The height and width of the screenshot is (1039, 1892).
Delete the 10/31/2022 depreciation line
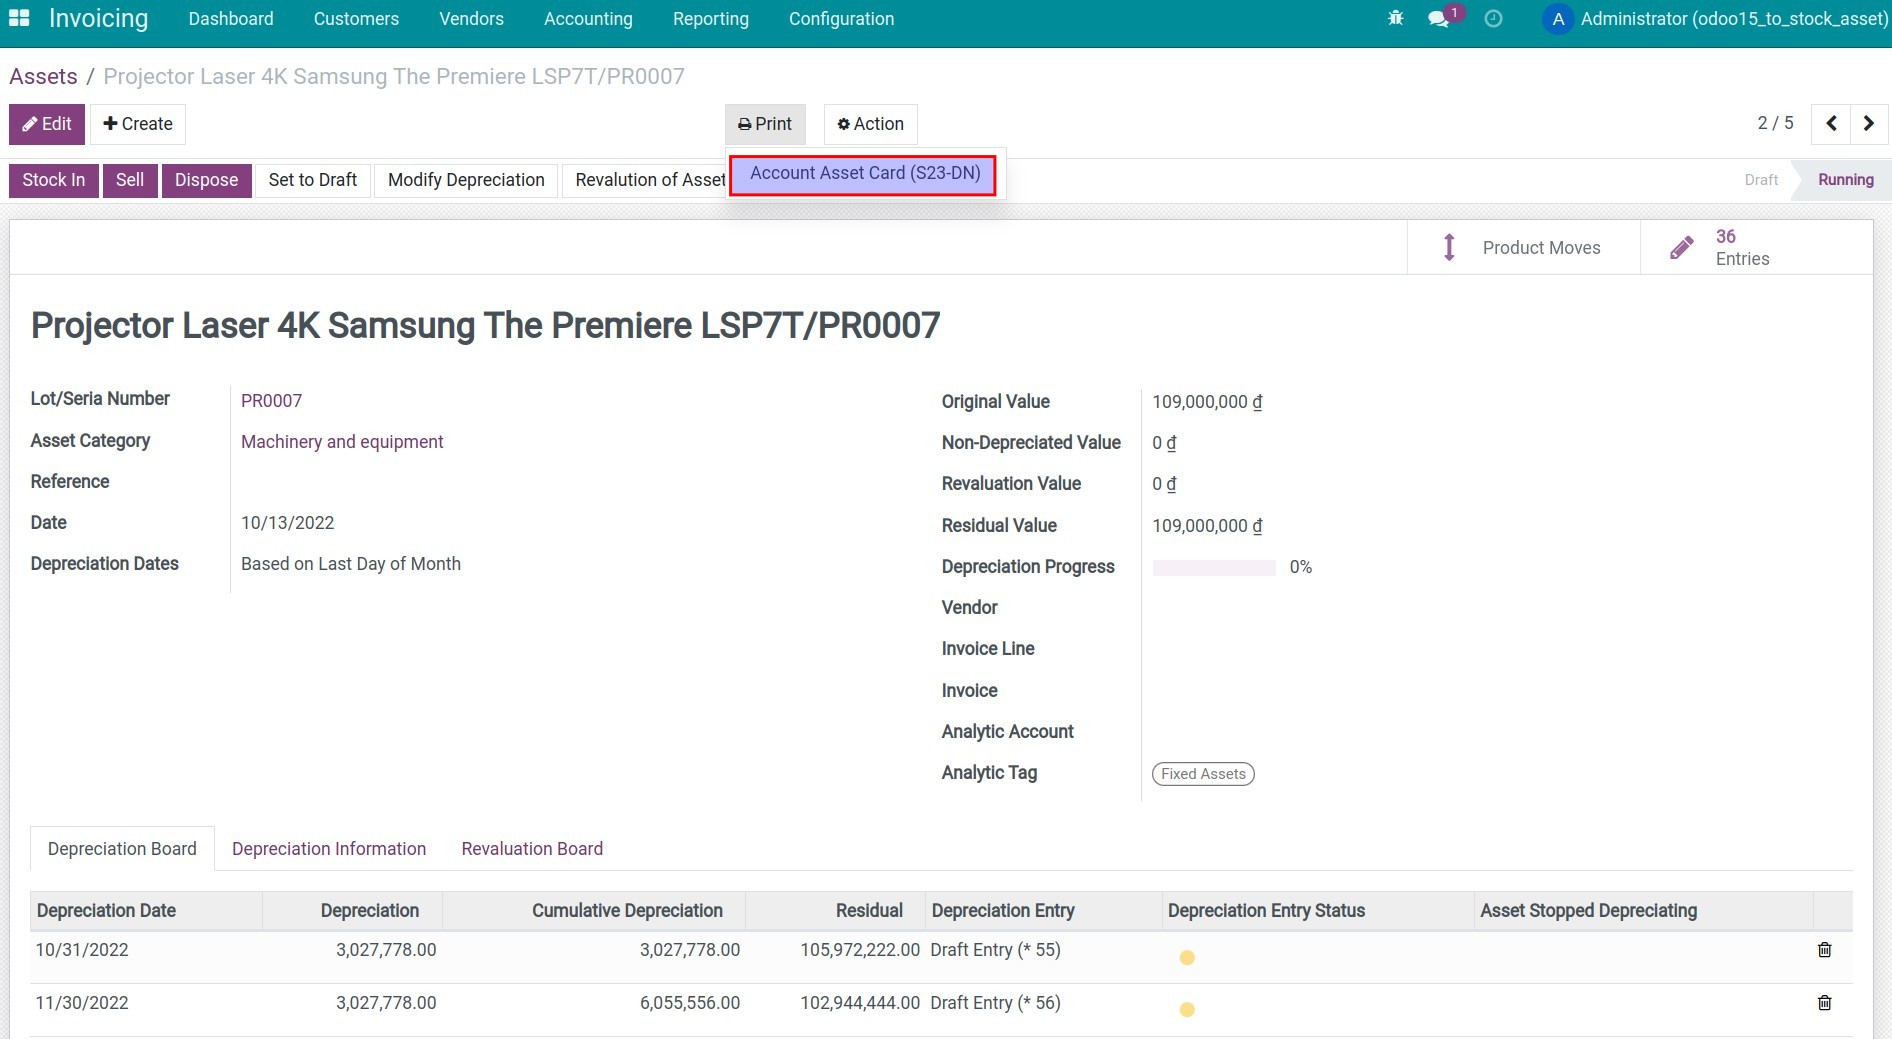pyautogui.click(x=1824, y=950)
